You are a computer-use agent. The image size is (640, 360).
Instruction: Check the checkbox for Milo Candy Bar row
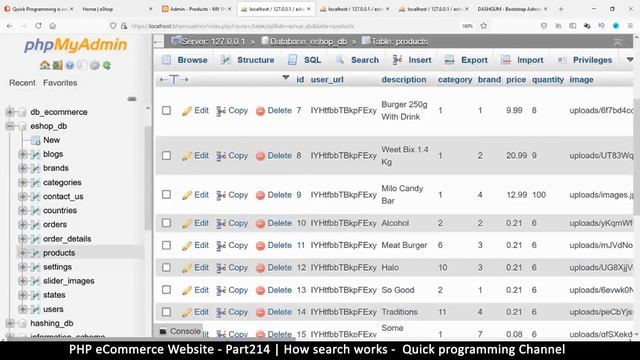pyautogui.click(x=167, y=195)
